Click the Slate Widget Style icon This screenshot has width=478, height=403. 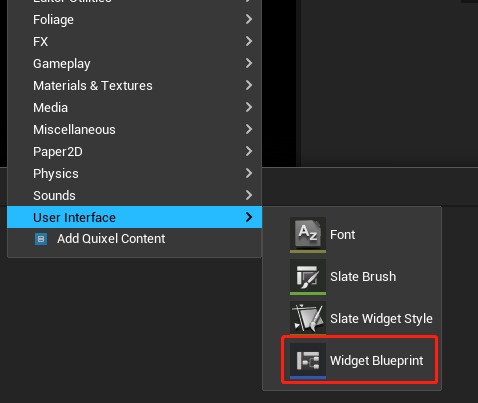click(308, 318)
